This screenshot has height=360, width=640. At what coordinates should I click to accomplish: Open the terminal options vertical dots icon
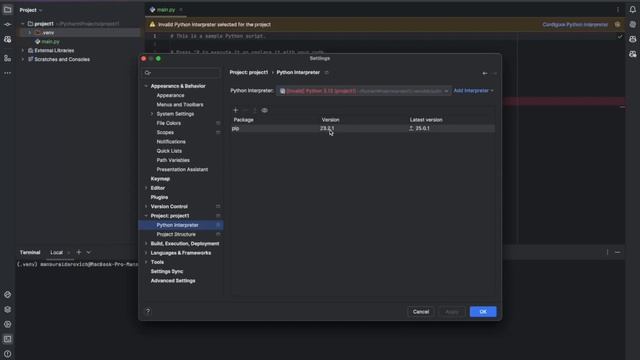point(607,252)
